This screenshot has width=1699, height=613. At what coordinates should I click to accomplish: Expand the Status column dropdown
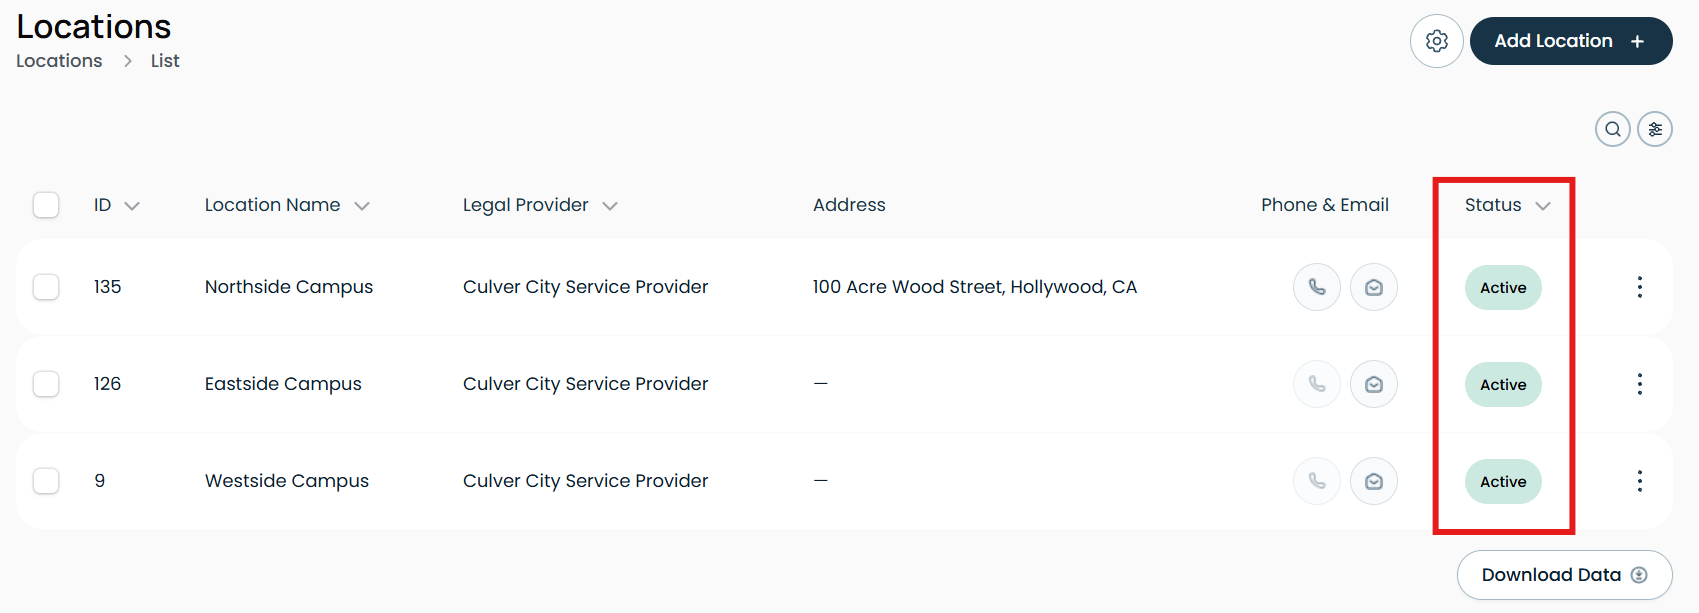(x=1543, y=206)
